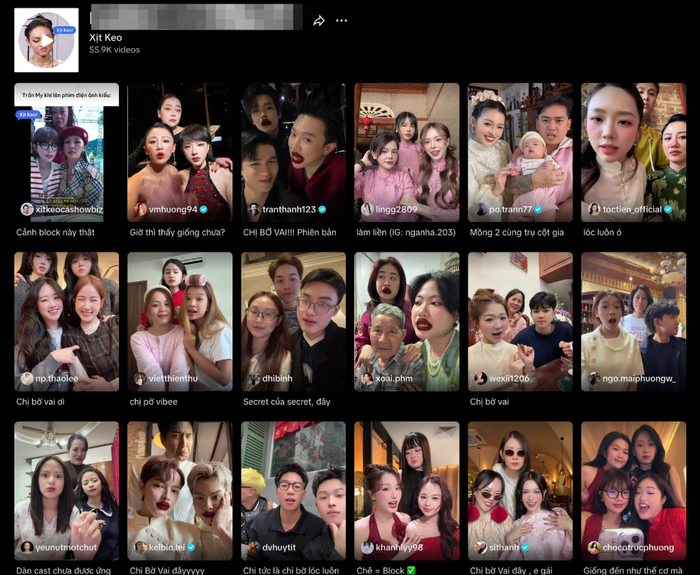Open the three-dots more options menu
The width and height of the screenshot is (700, 575).
pos(342,20)
